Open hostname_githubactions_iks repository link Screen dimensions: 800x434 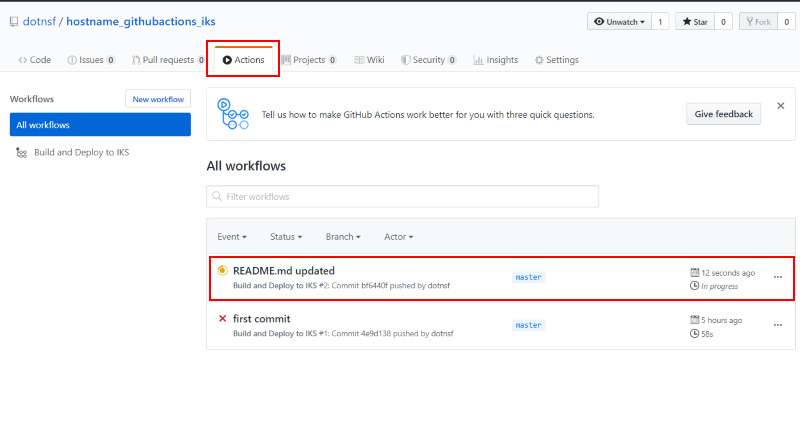click(141, 21)
